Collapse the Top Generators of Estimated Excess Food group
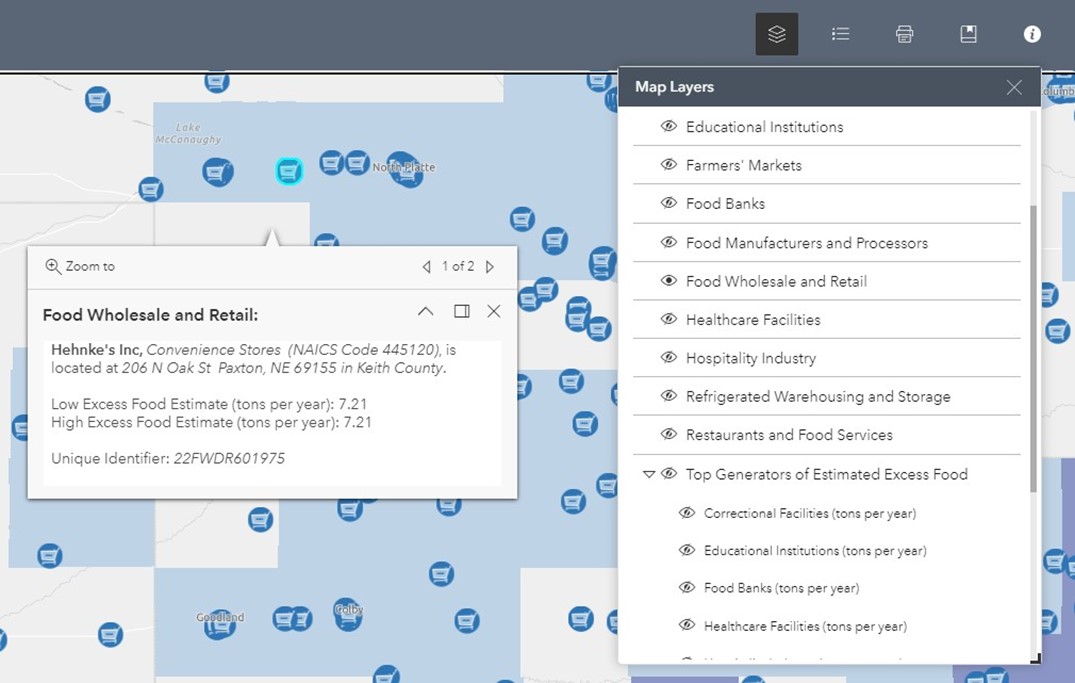The image size is (1075, 683). 649,474
